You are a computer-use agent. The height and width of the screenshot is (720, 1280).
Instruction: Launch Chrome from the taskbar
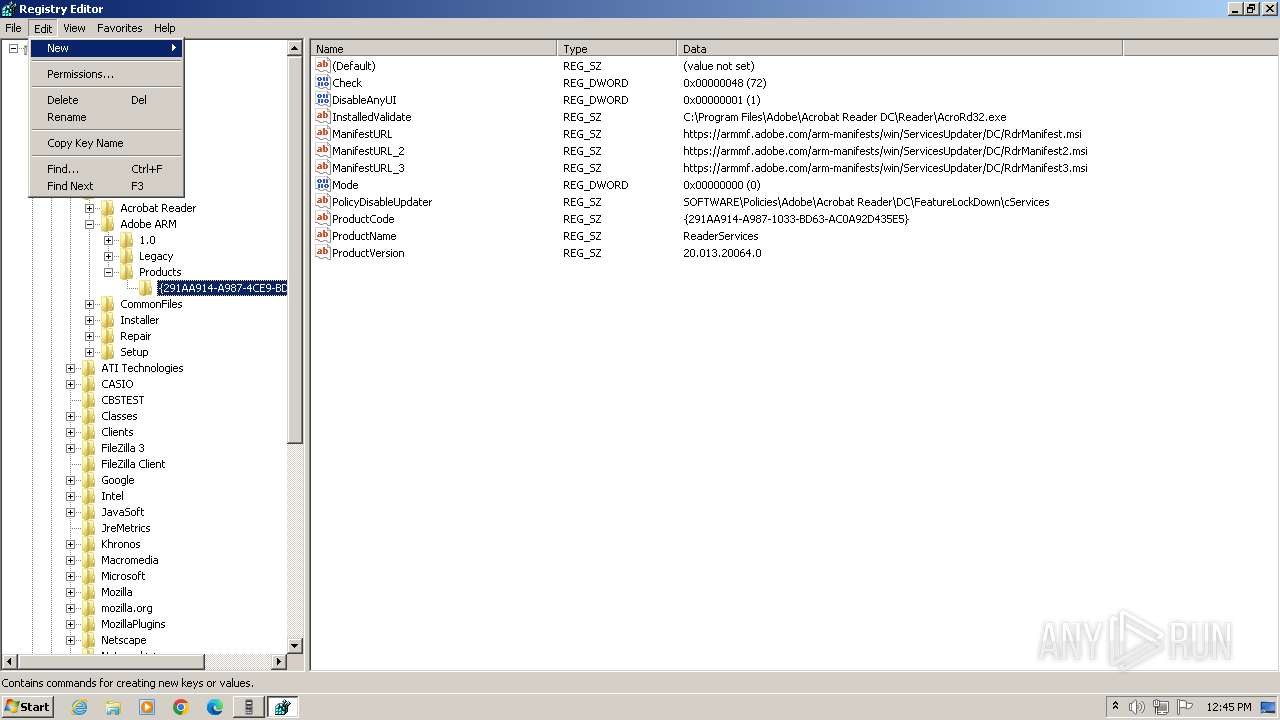[x=181, y=707]
